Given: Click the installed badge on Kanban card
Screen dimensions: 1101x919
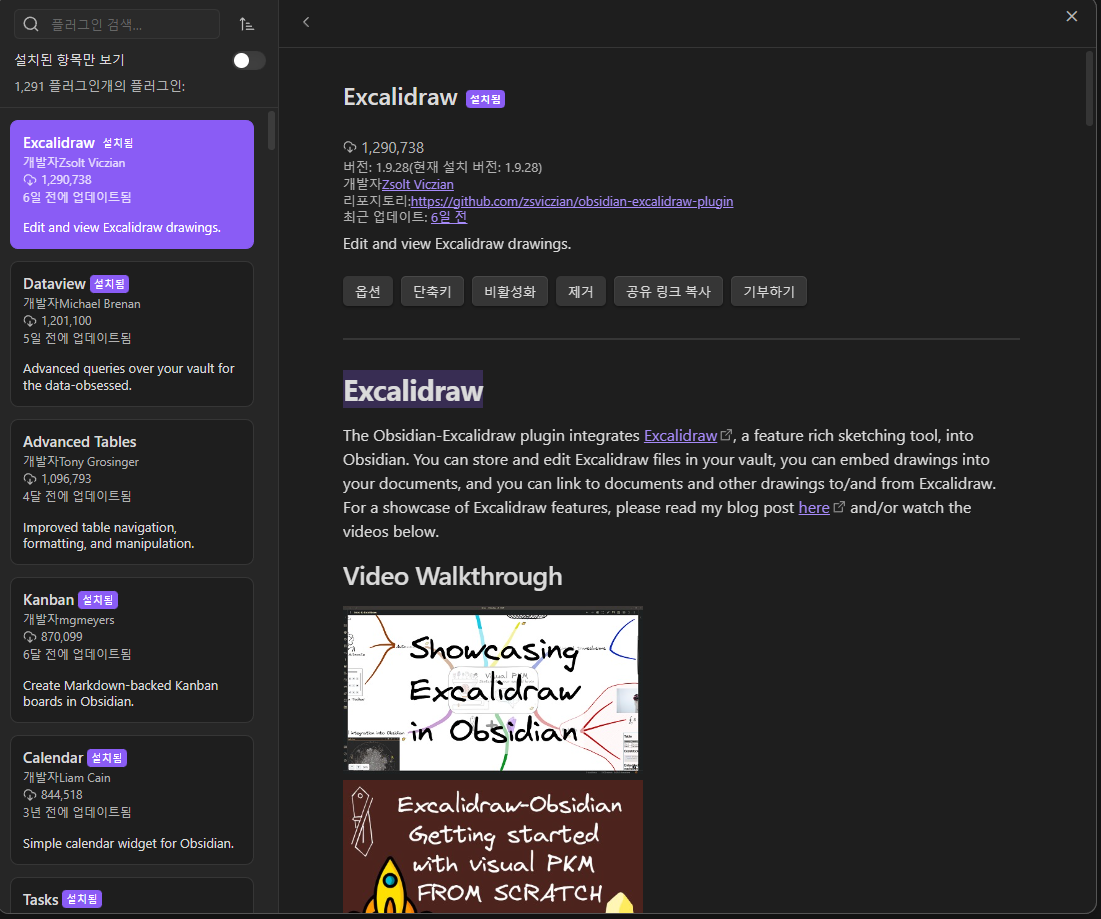Looking at the screenshot, I should pos(98,600).
